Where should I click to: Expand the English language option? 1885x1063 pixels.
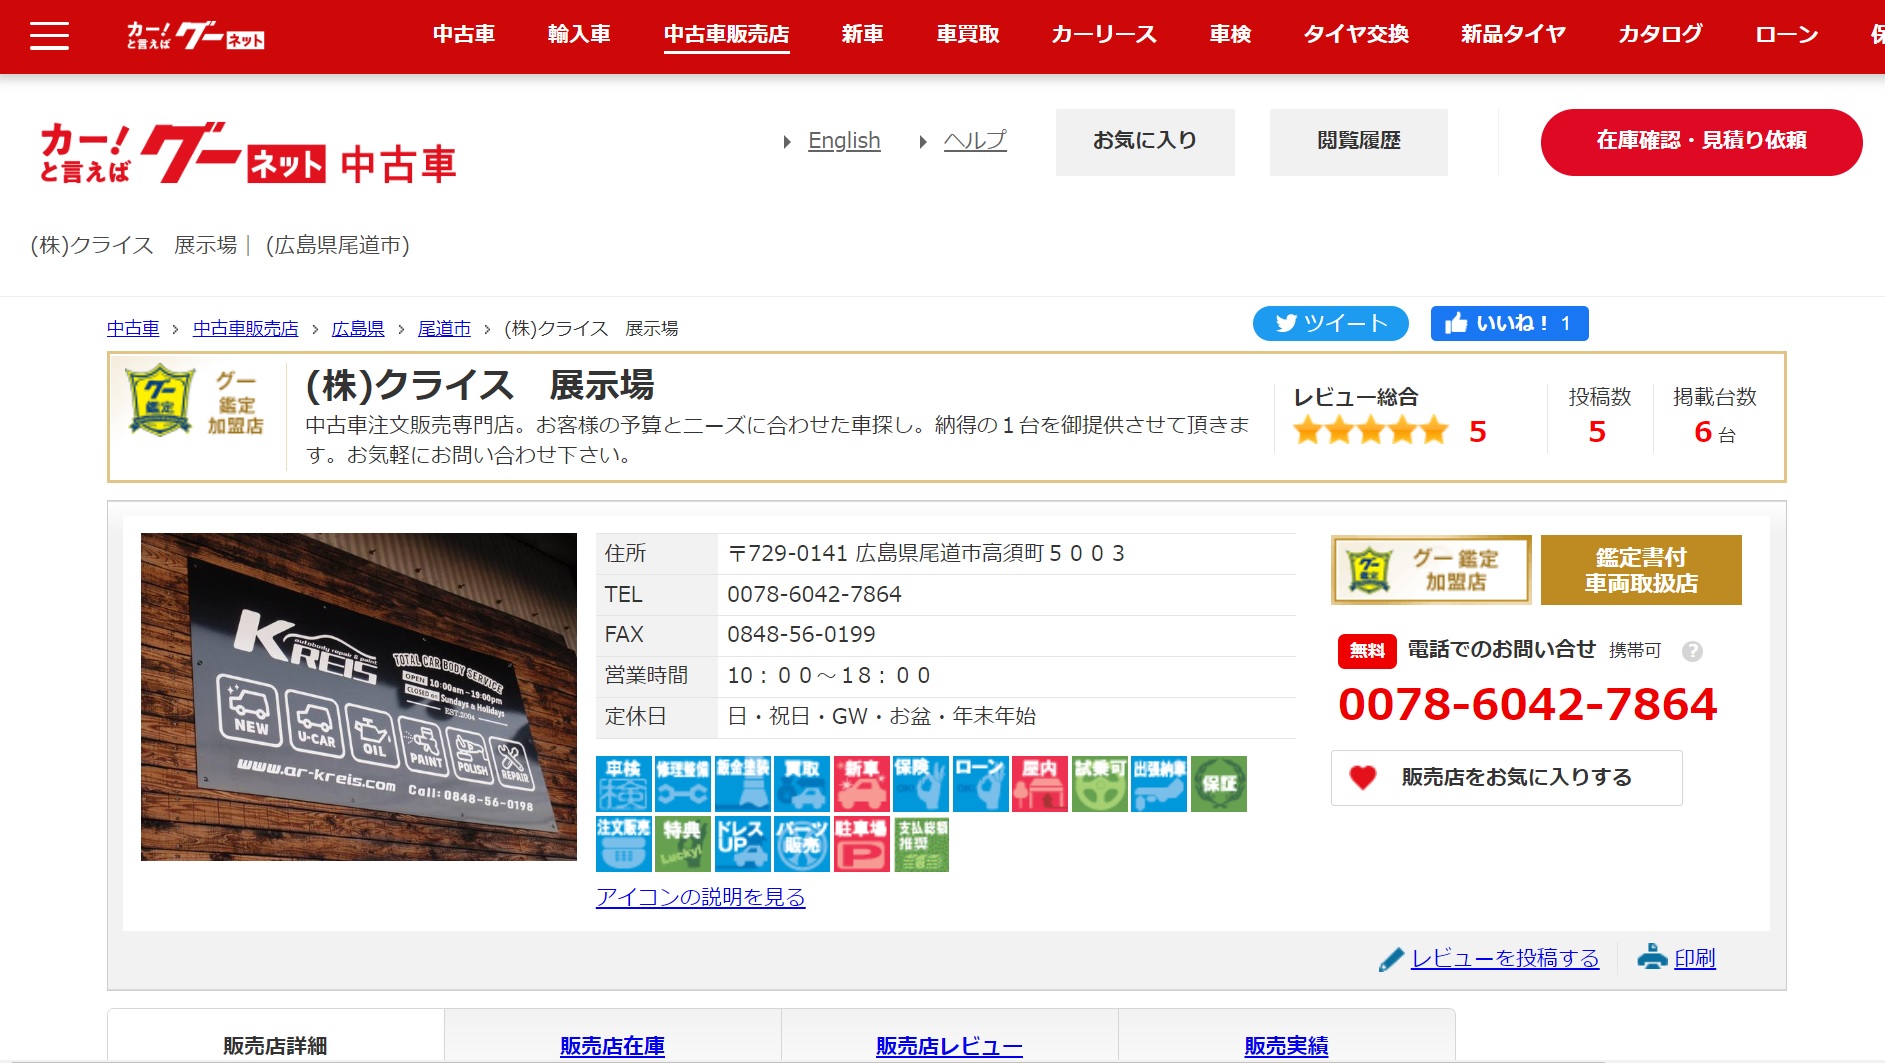pyautogui.click(x=844, y=141)
